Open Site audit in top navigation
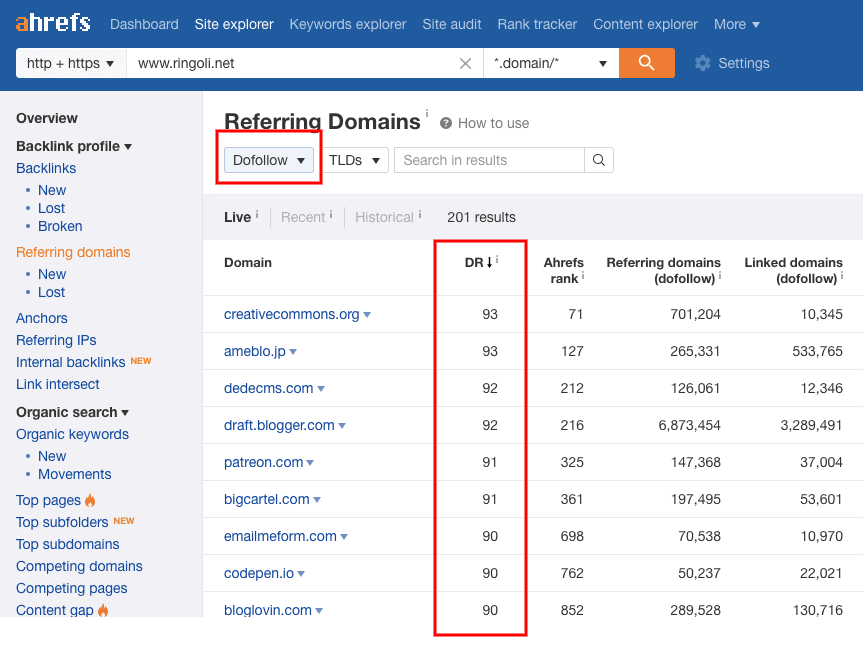 [452, 24]
